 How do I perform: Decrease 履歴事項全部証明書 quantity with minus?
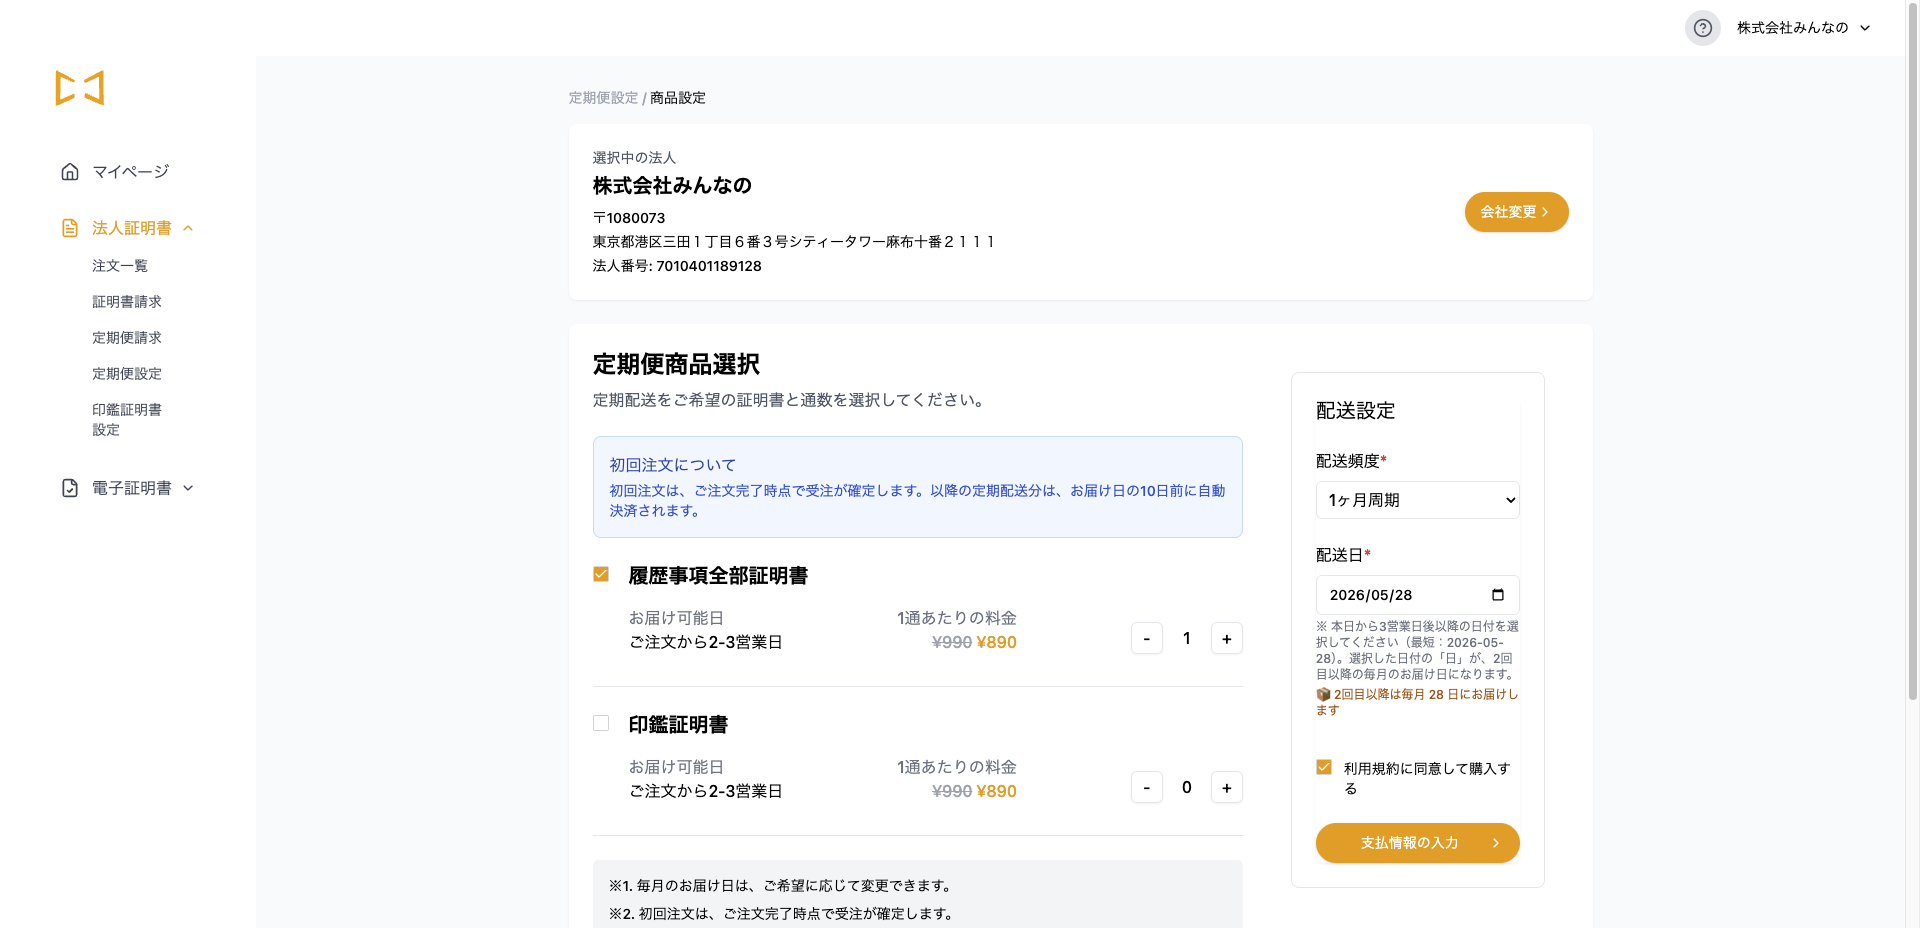click(x=1147, y=638)
